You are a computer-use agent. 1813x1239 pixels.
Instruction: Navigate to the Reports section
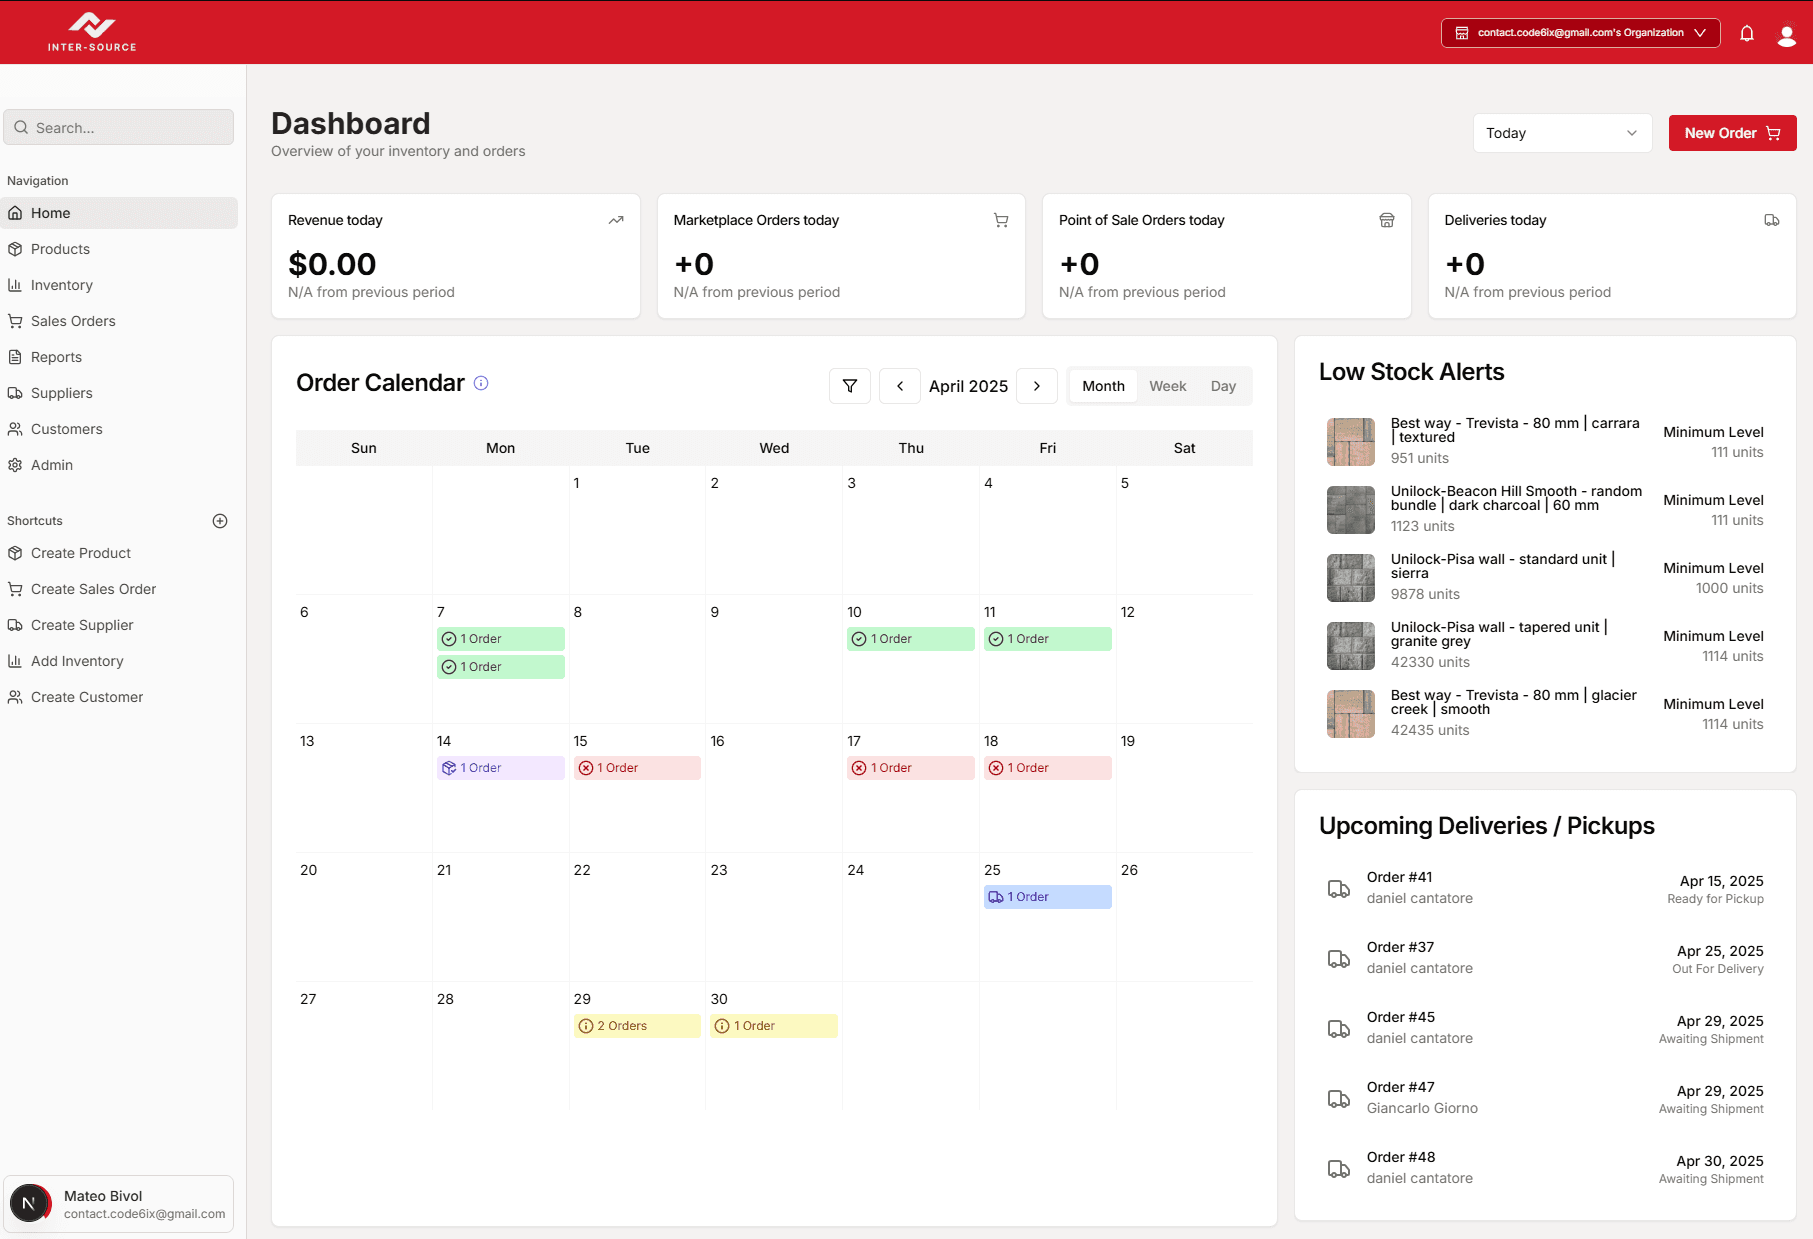pos(56,357)
